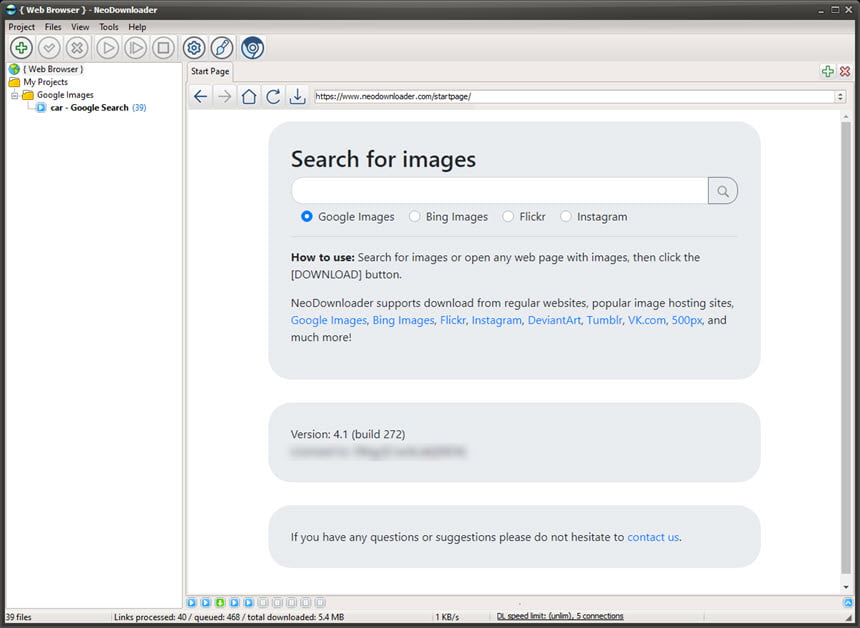This screenshot has width=860, height=628.
Task: Go to the home page icon
Action: click(x=249, y=97)
